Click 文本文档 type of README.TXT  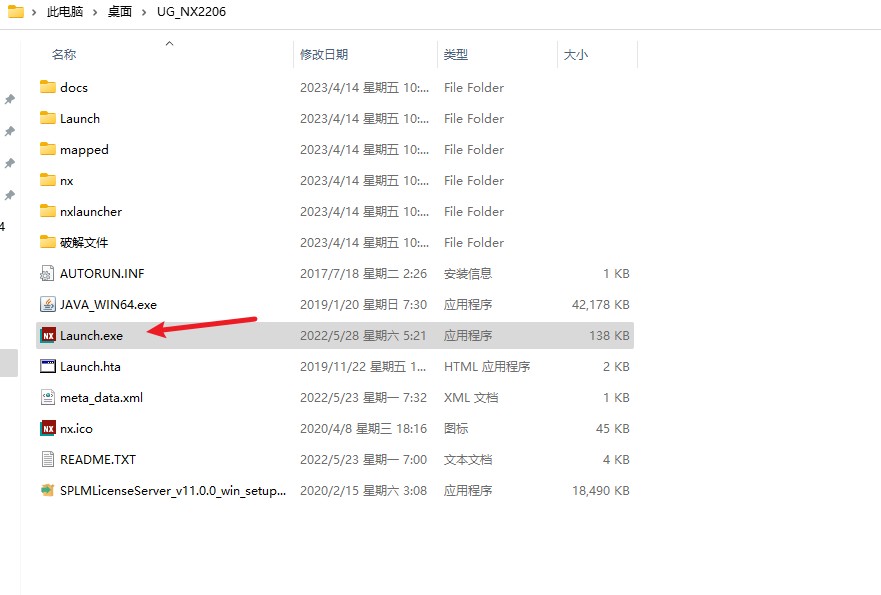[468, 460]
